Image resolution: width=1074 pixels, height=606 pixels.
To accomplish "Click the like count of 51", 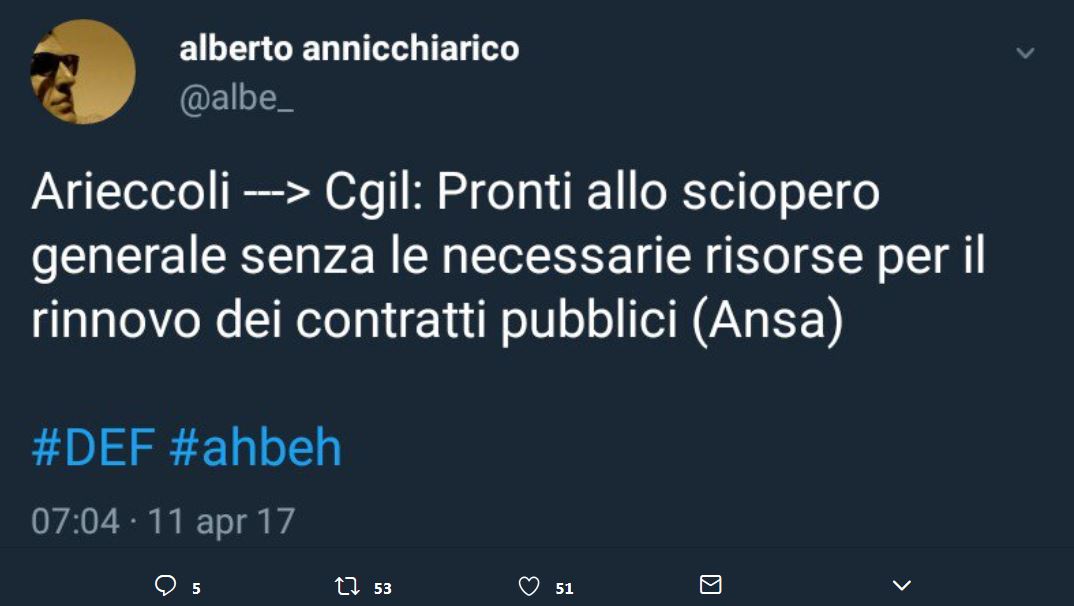I will point(564,588).
